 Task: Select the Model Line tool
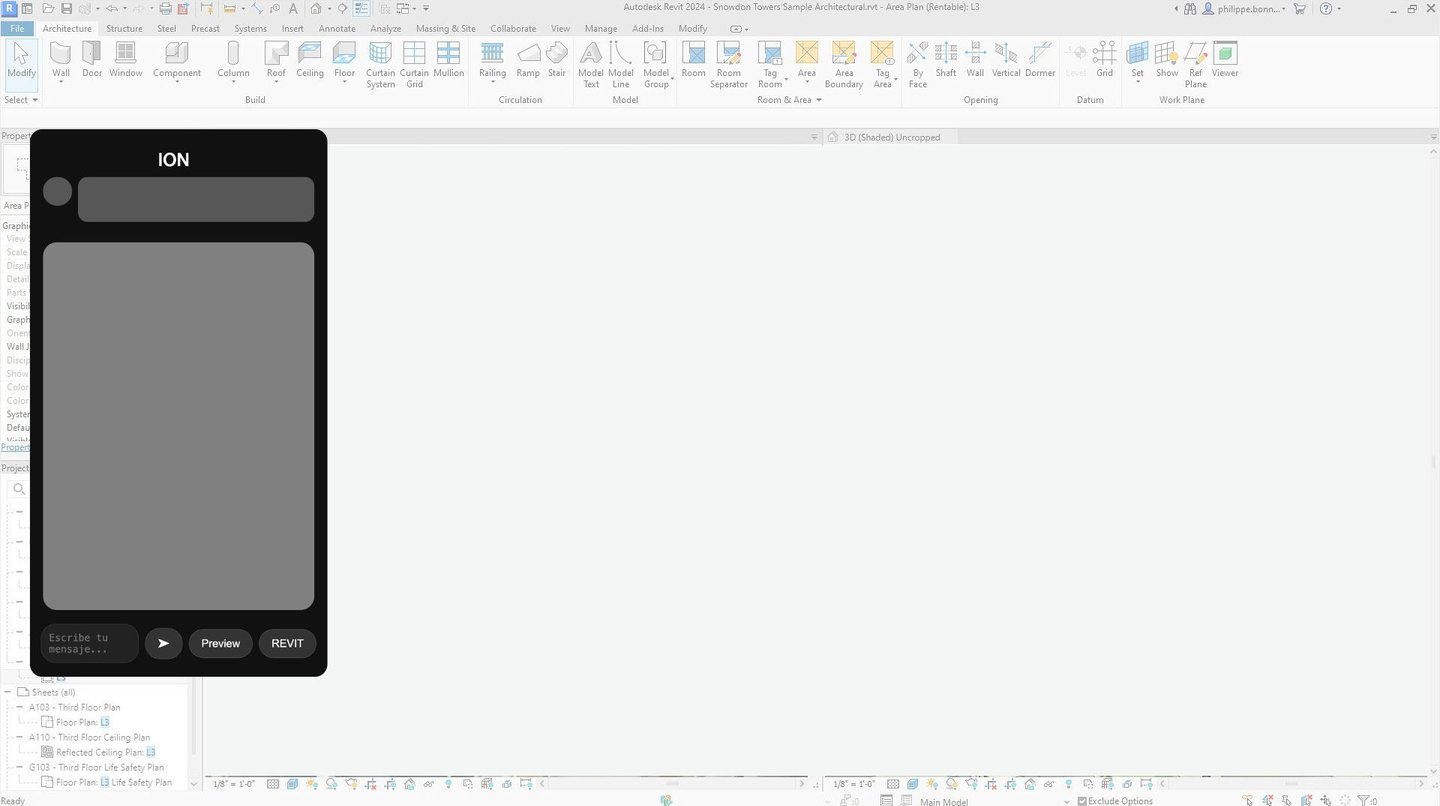(621, 65)
